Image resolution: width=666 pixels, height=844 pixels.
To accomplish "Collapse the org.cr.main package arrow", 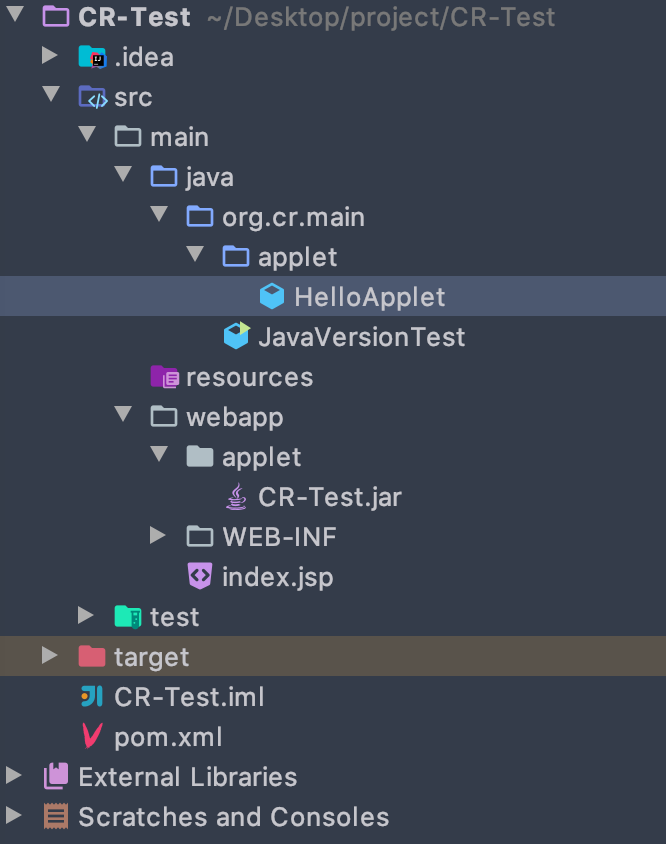I will [158, 217].
